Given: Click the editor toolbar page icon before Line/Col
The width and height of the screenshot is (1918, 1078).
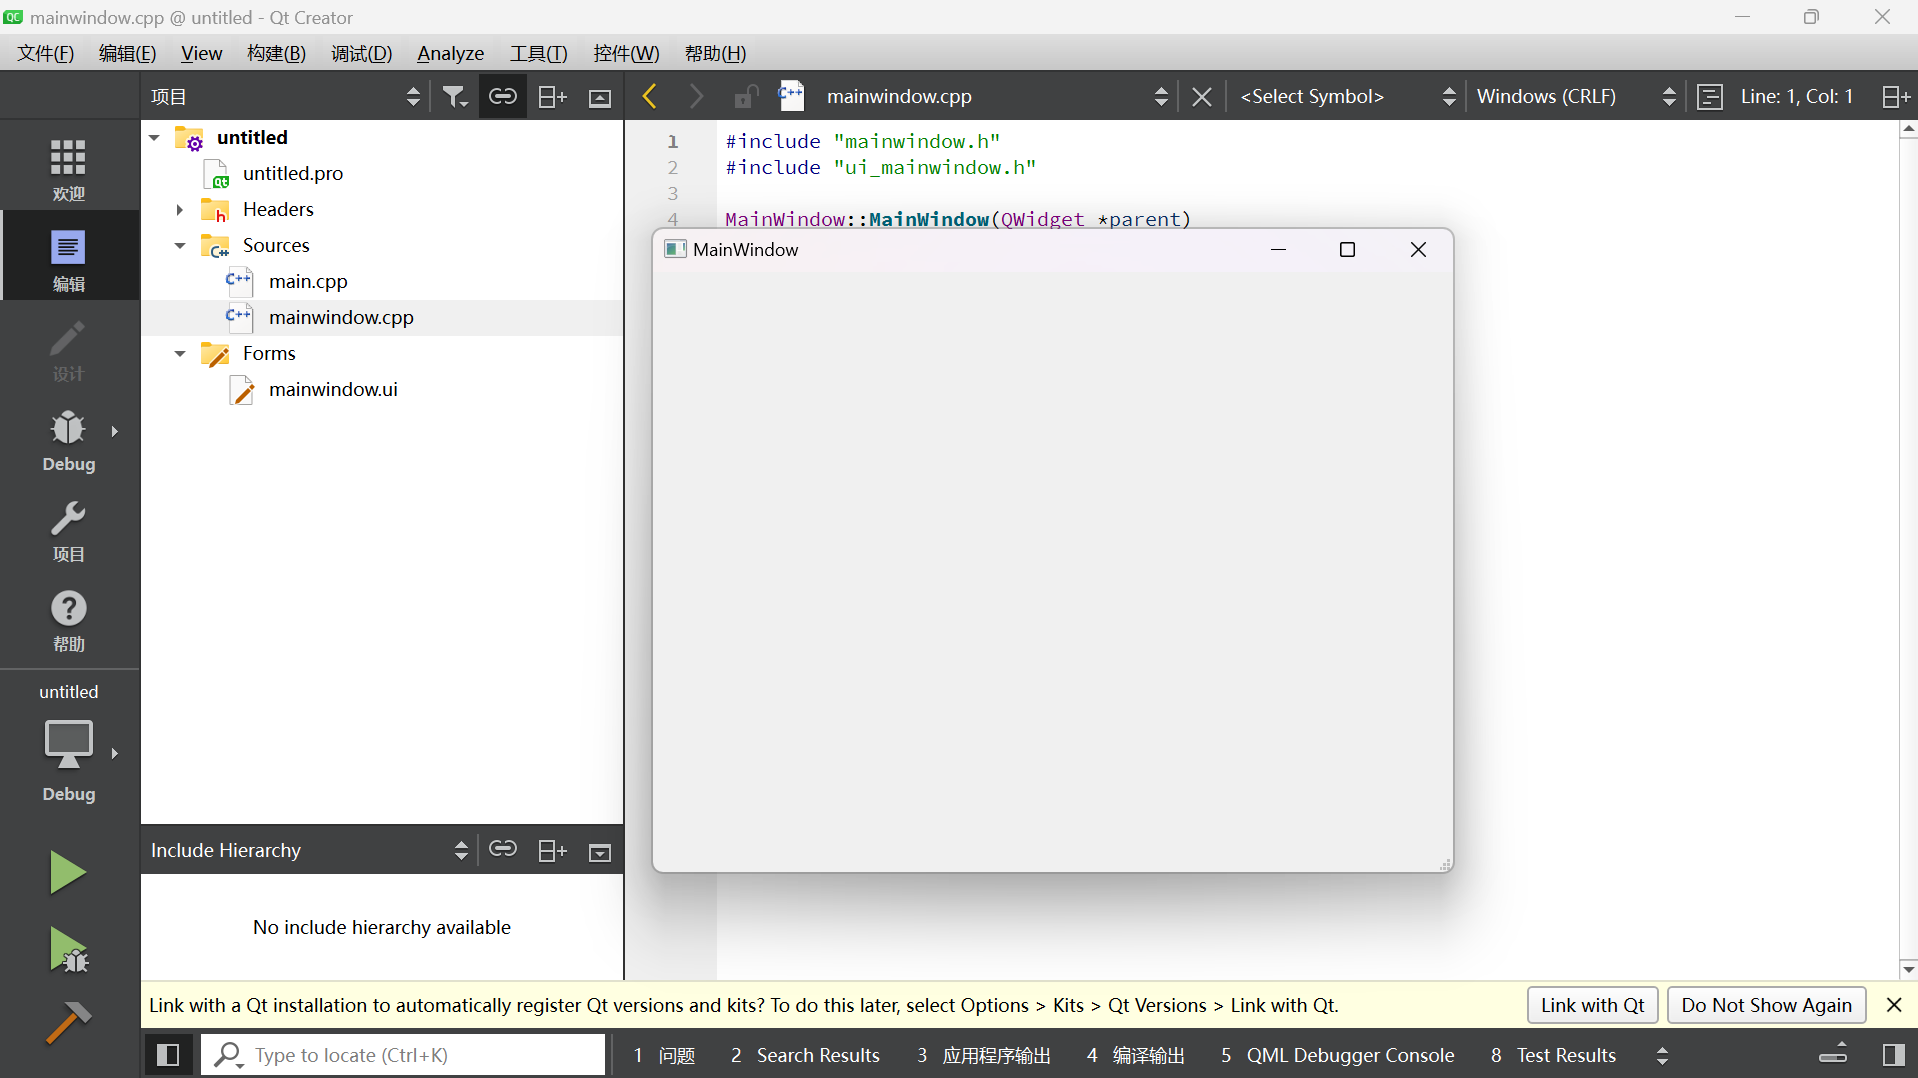Looking at the screenshot, I should click(x=1710, y=96).
